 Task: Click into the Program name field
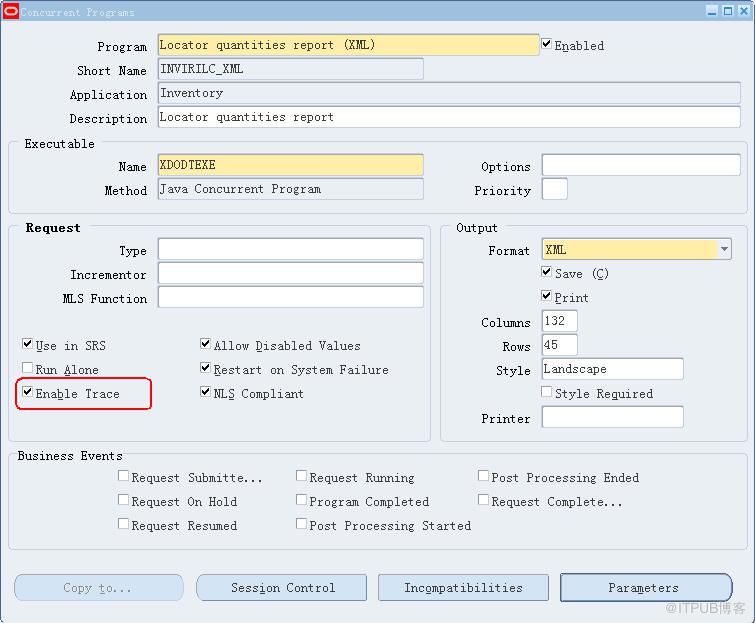point(348,45)
